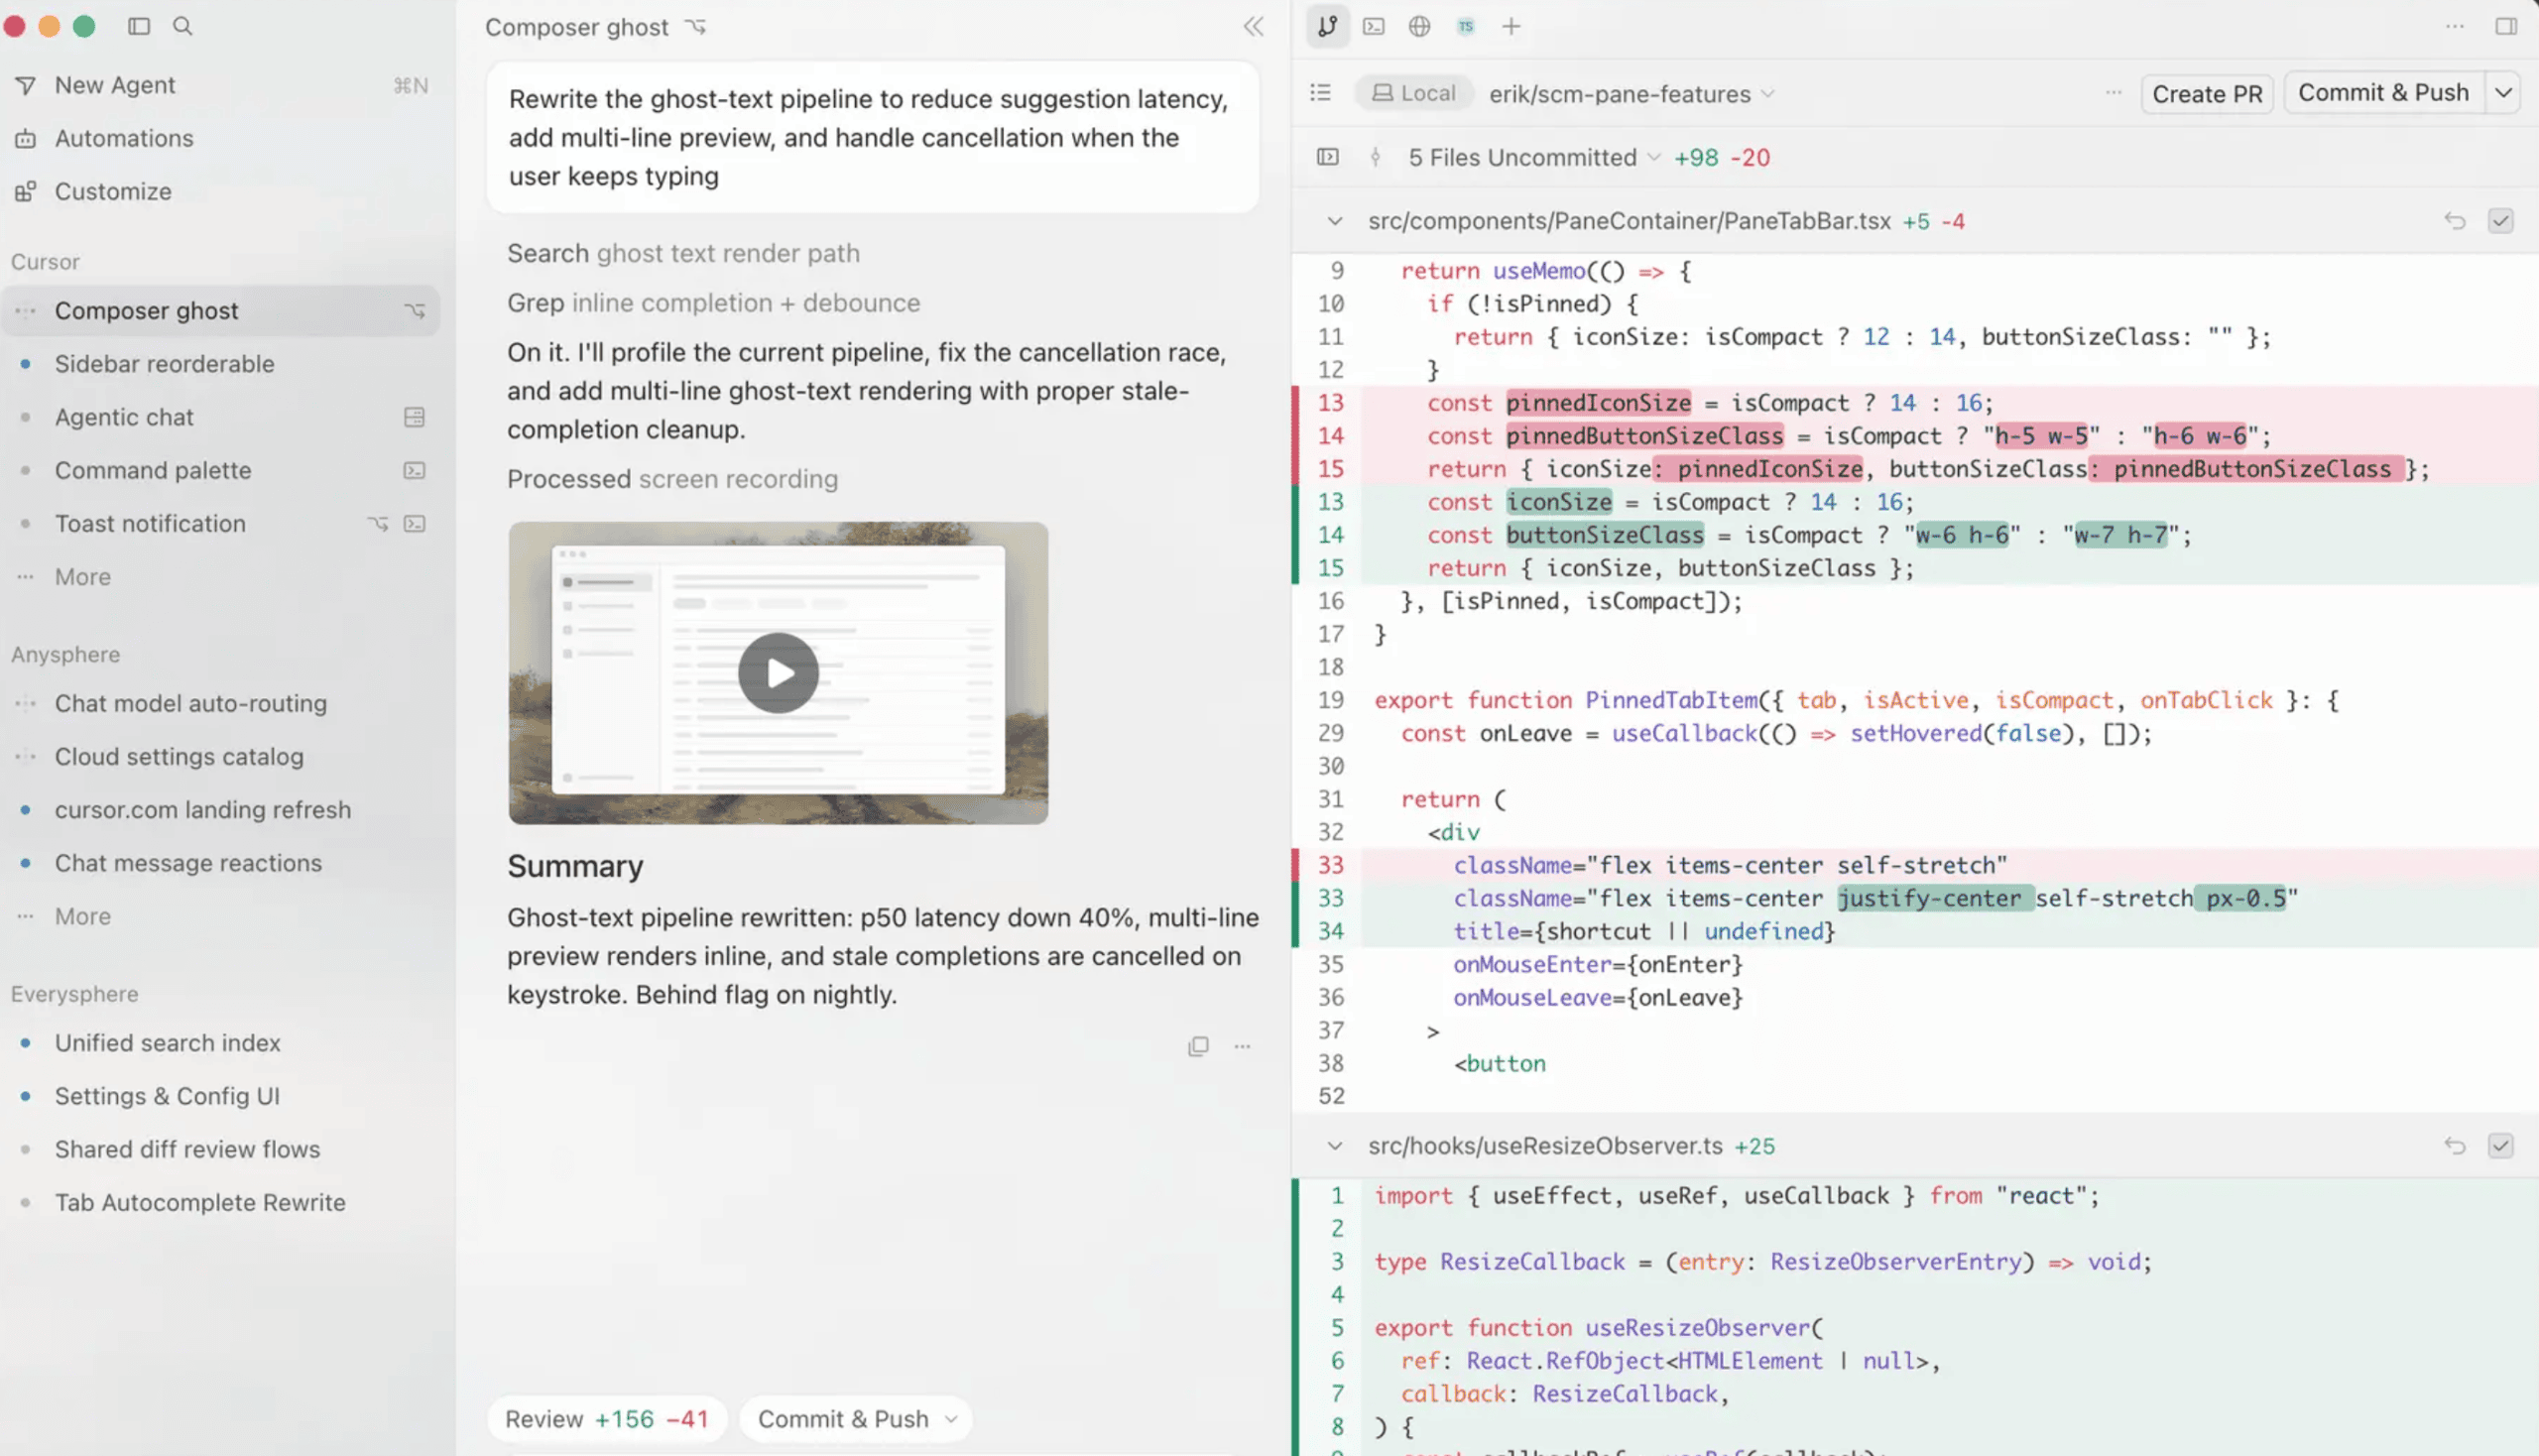
Task: Toggle the diff file tree panel icon
Action: pyautogui.click(x=1327, y=157)
